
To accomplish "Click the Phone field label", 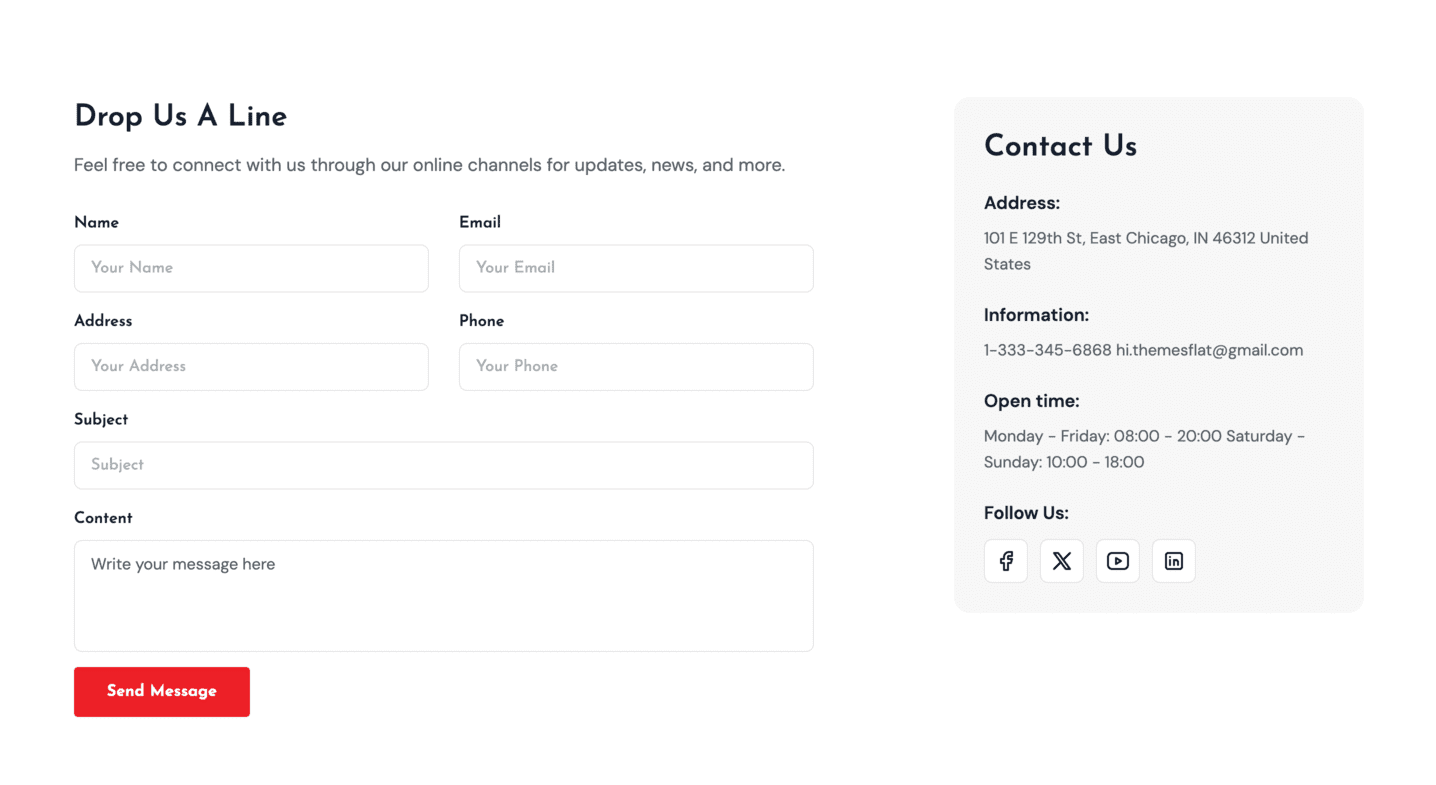I will tap(481, 321).
